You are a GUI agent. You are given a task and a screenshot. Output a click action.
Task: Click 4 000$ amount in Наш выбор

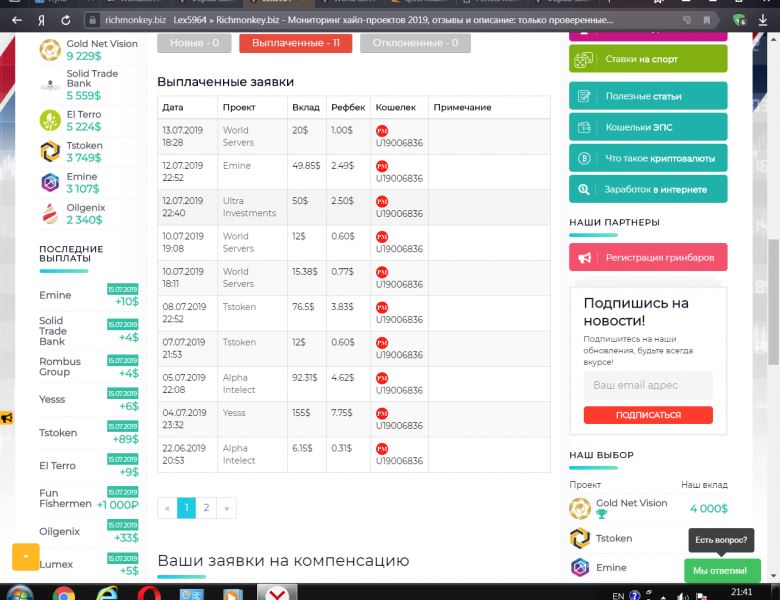pyautogui.click(x=709, y=508)
